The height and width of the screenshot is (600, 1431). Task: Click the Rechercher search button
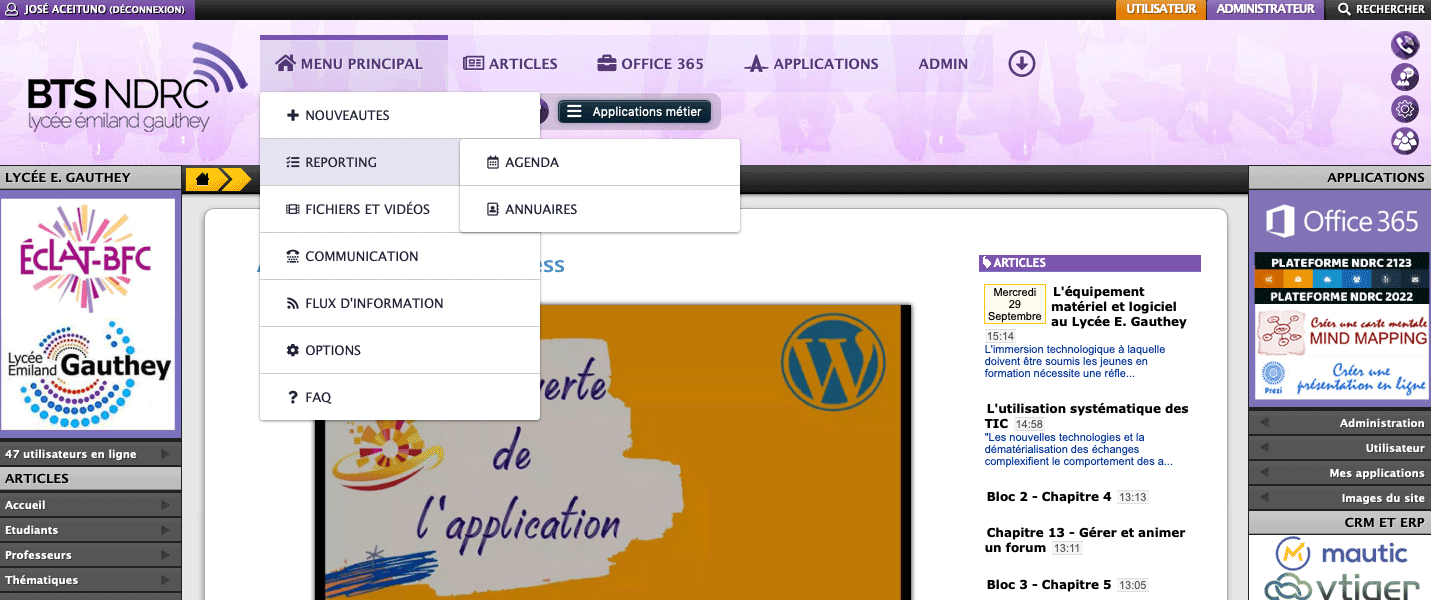click(1380, 9)
